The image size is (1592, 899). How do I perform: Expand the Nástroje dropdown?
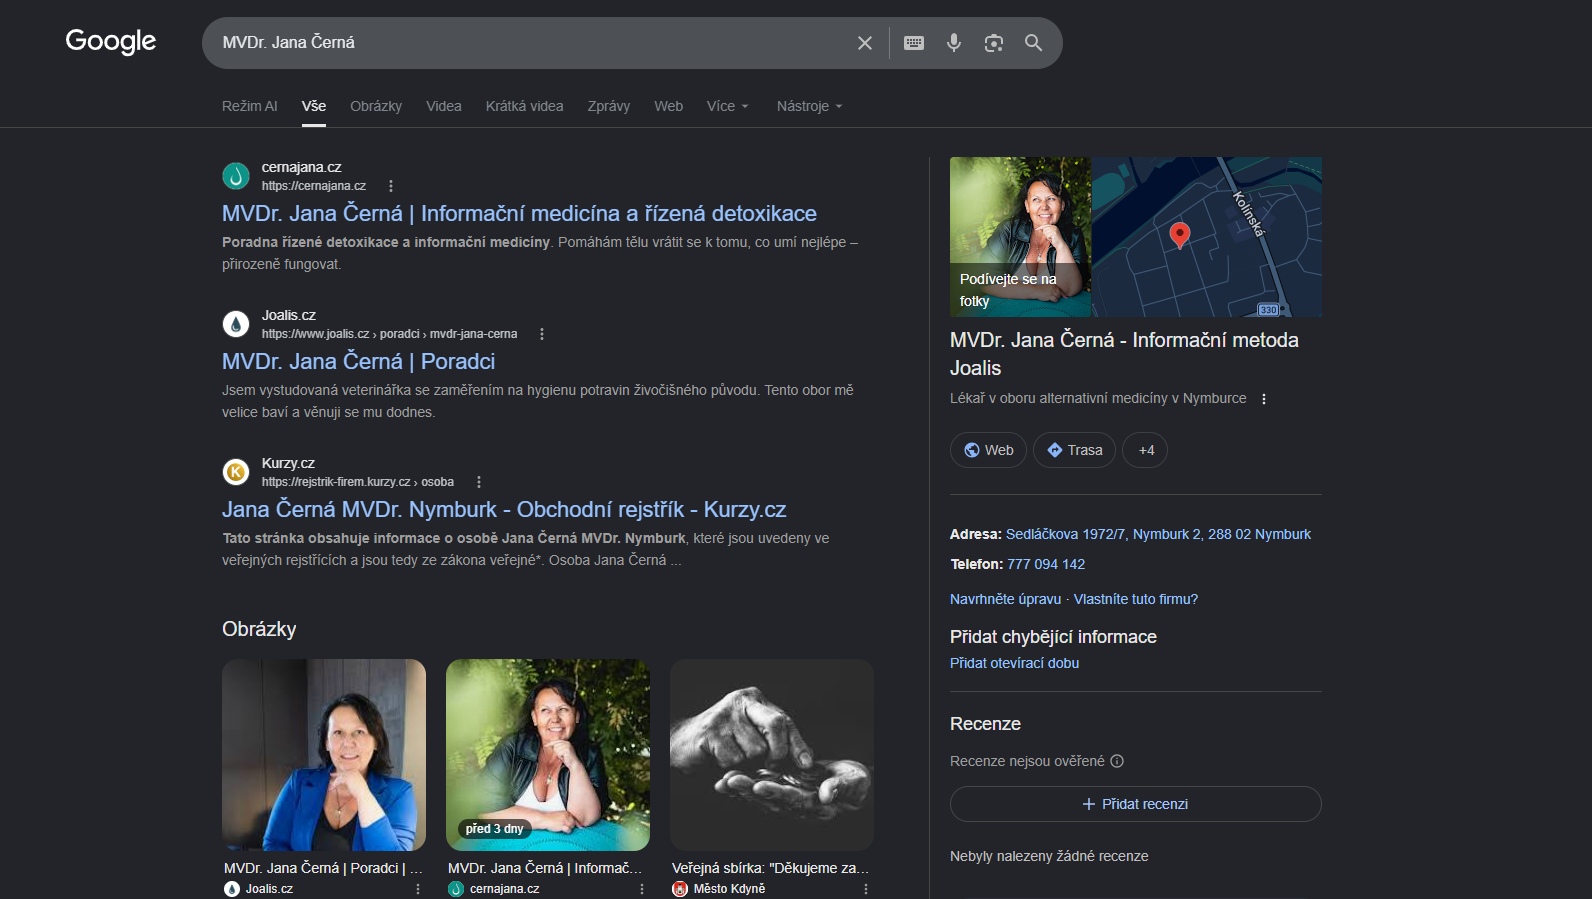pos(810,106)
